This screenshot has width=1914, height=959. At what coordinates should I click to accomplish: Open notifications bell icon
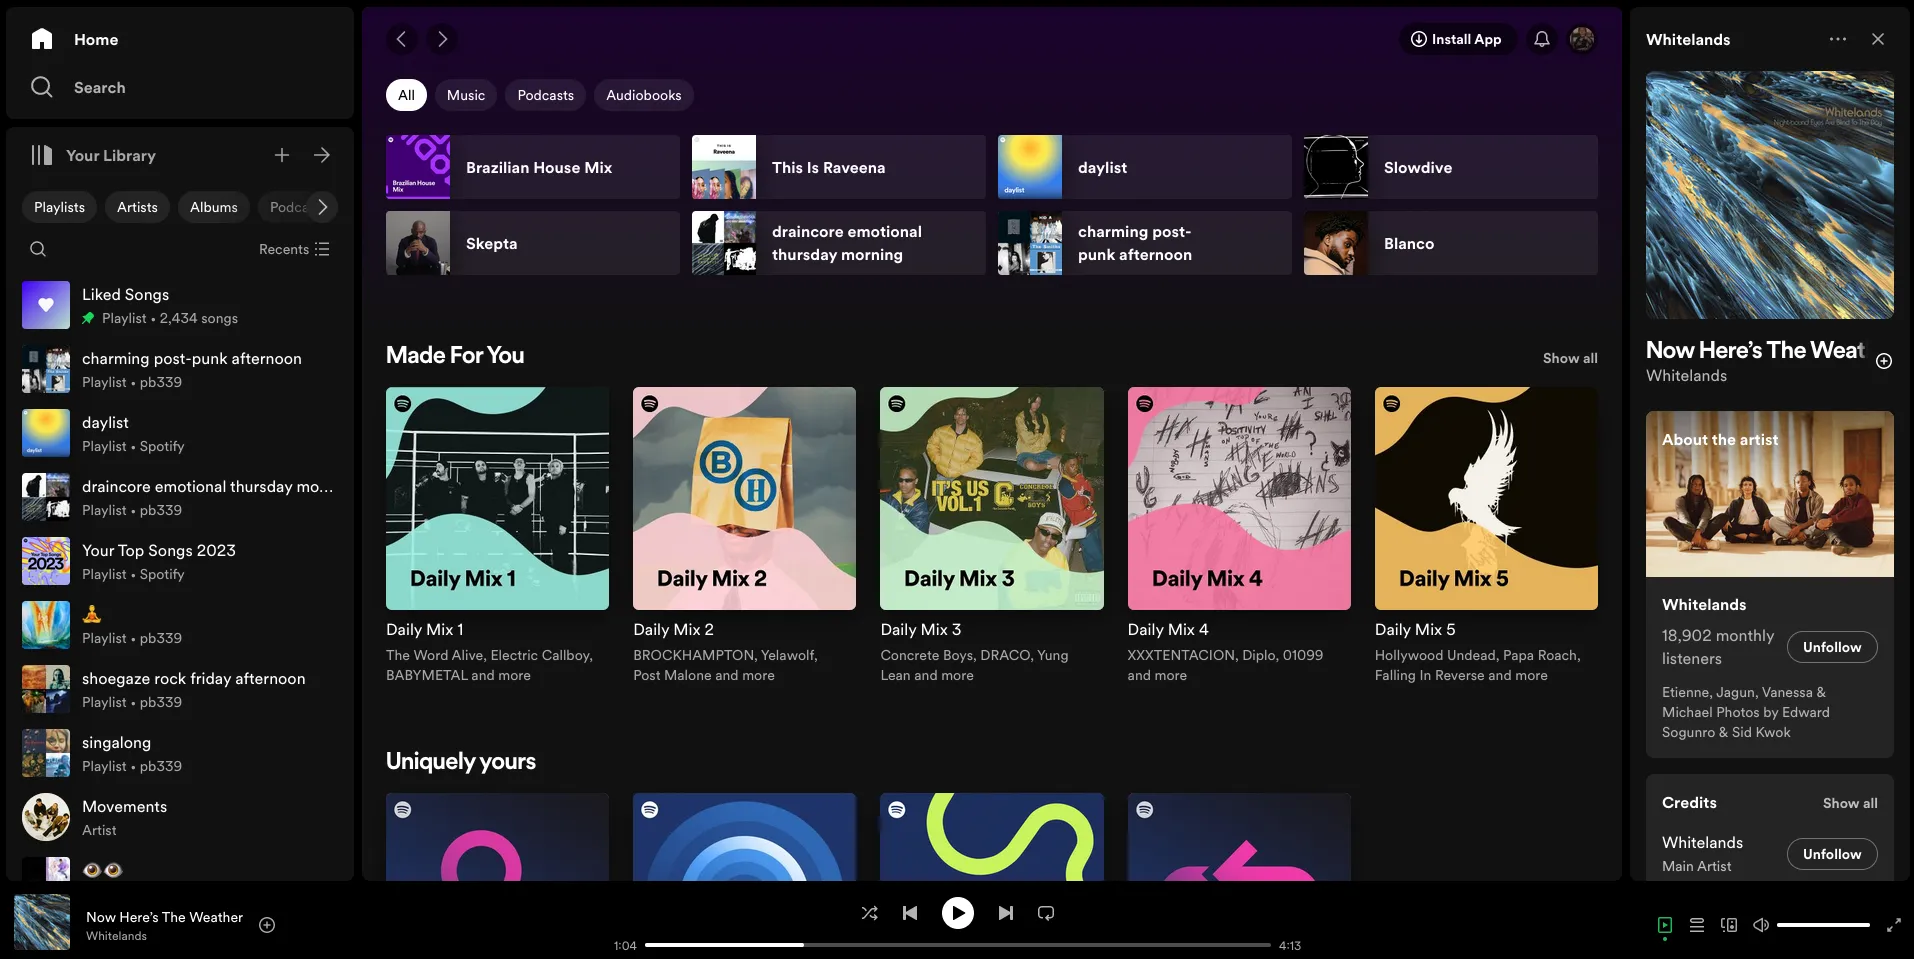pos(1542,39)
